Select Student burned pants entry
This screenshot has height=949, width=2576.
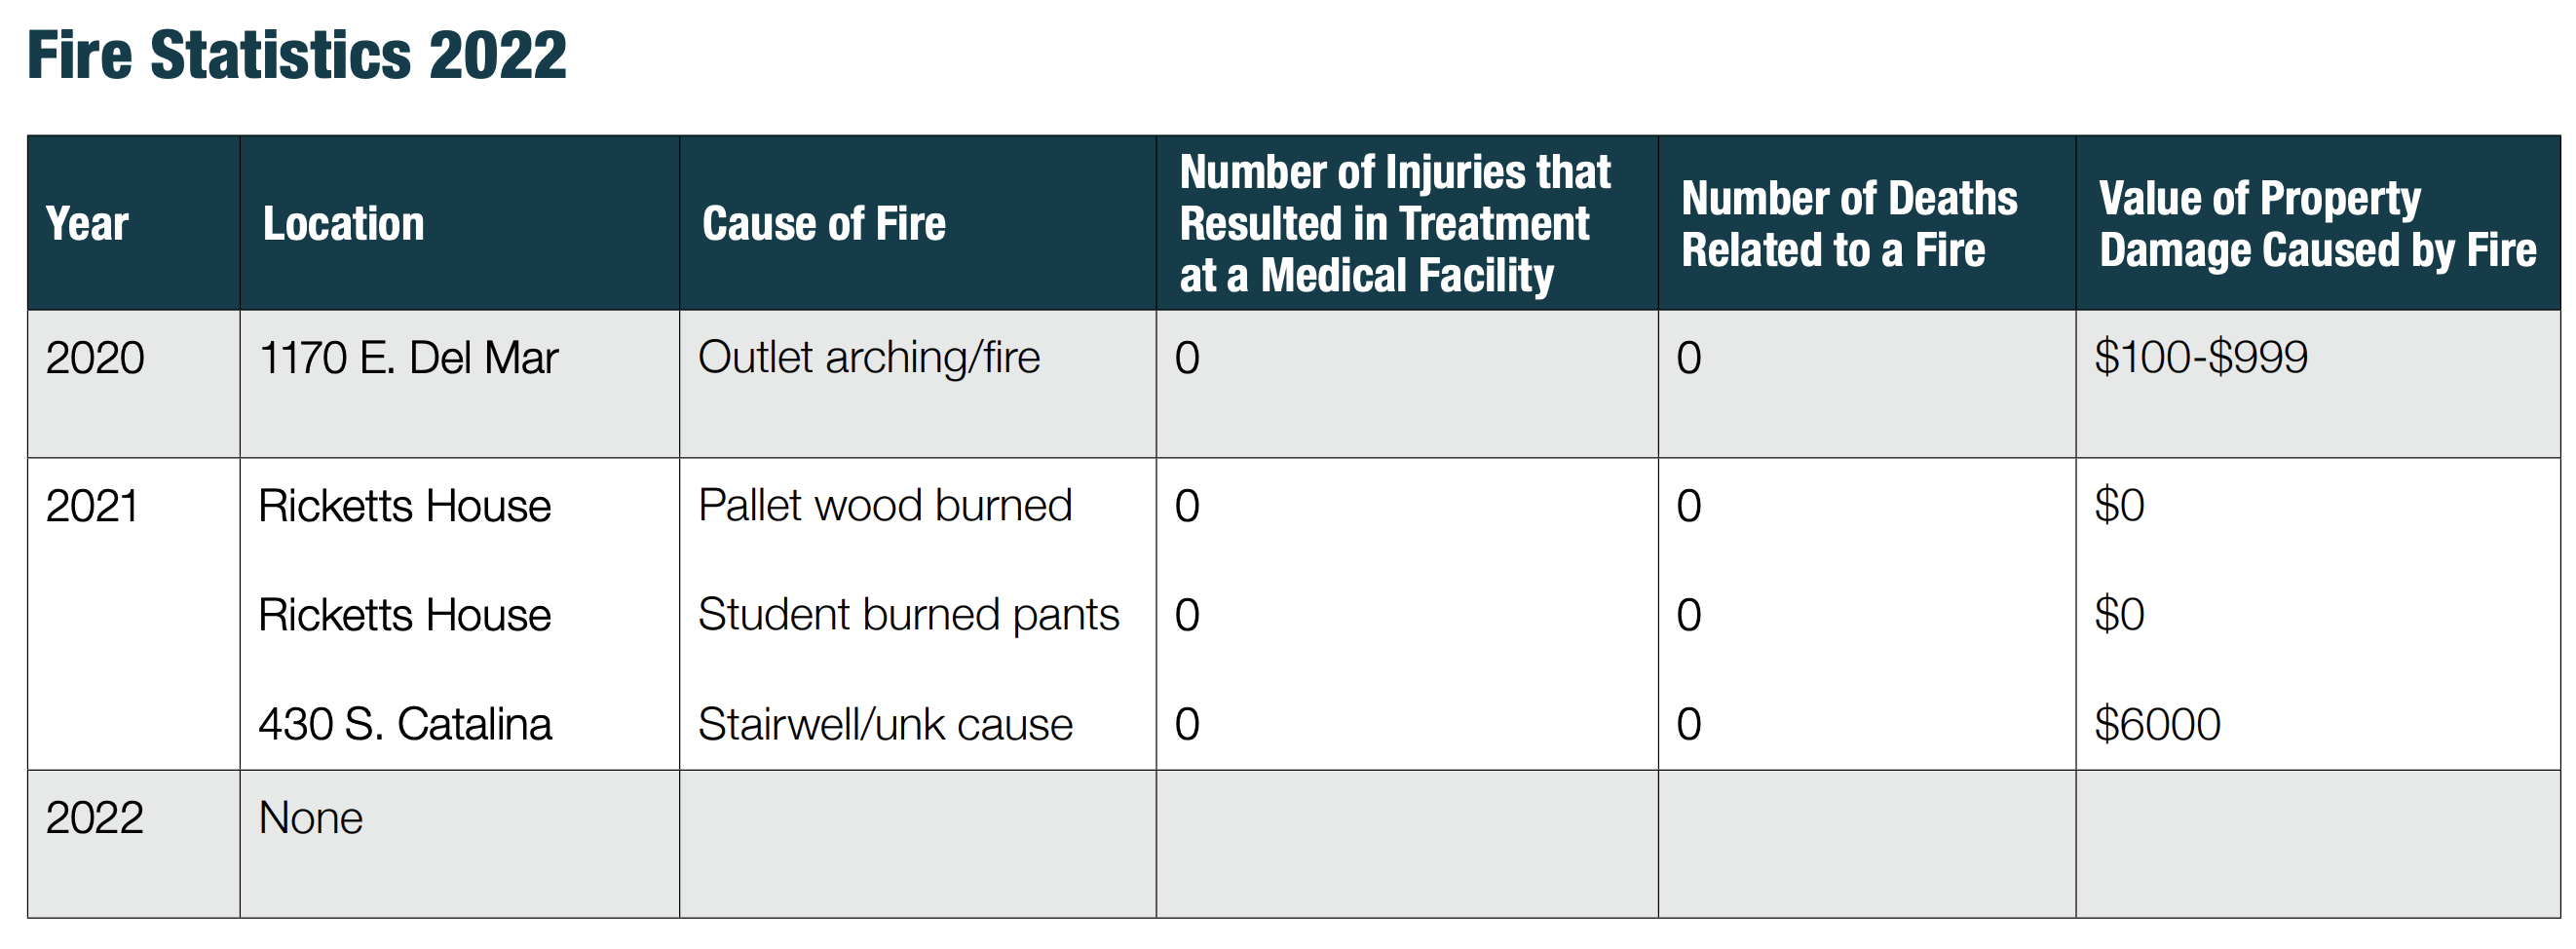[908, 614]
